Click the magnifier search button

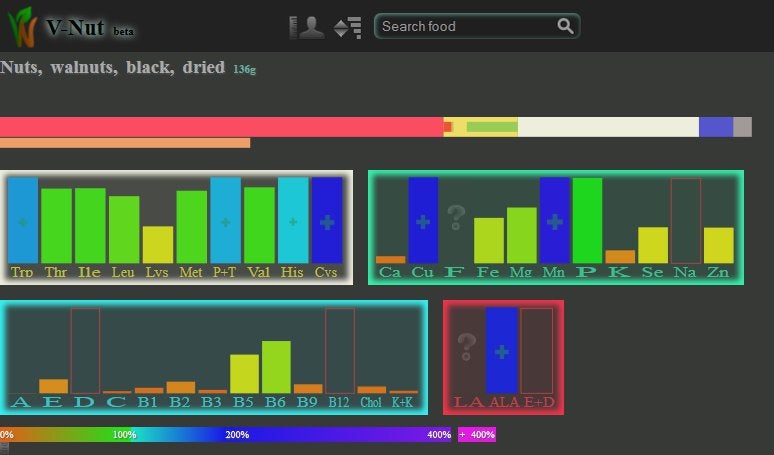pos(565,26)
